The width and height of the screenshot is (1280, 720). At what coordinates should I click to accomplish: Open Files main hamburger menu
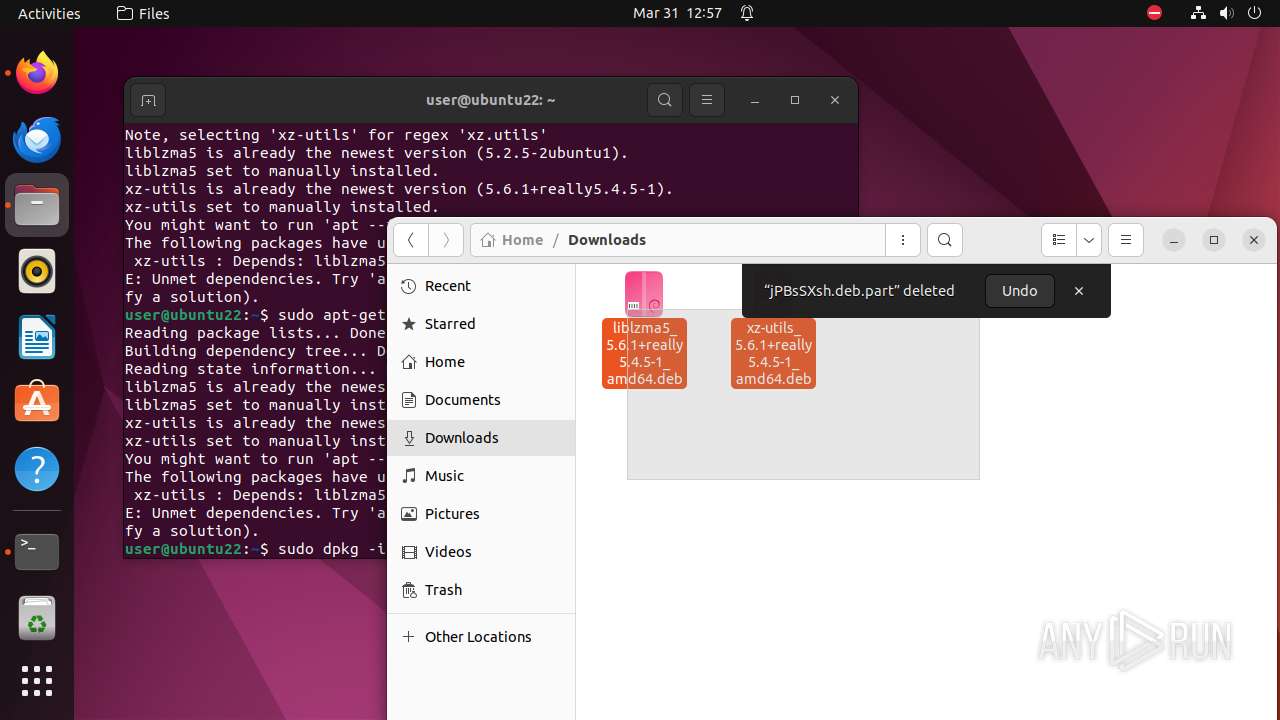(1126, 240)
